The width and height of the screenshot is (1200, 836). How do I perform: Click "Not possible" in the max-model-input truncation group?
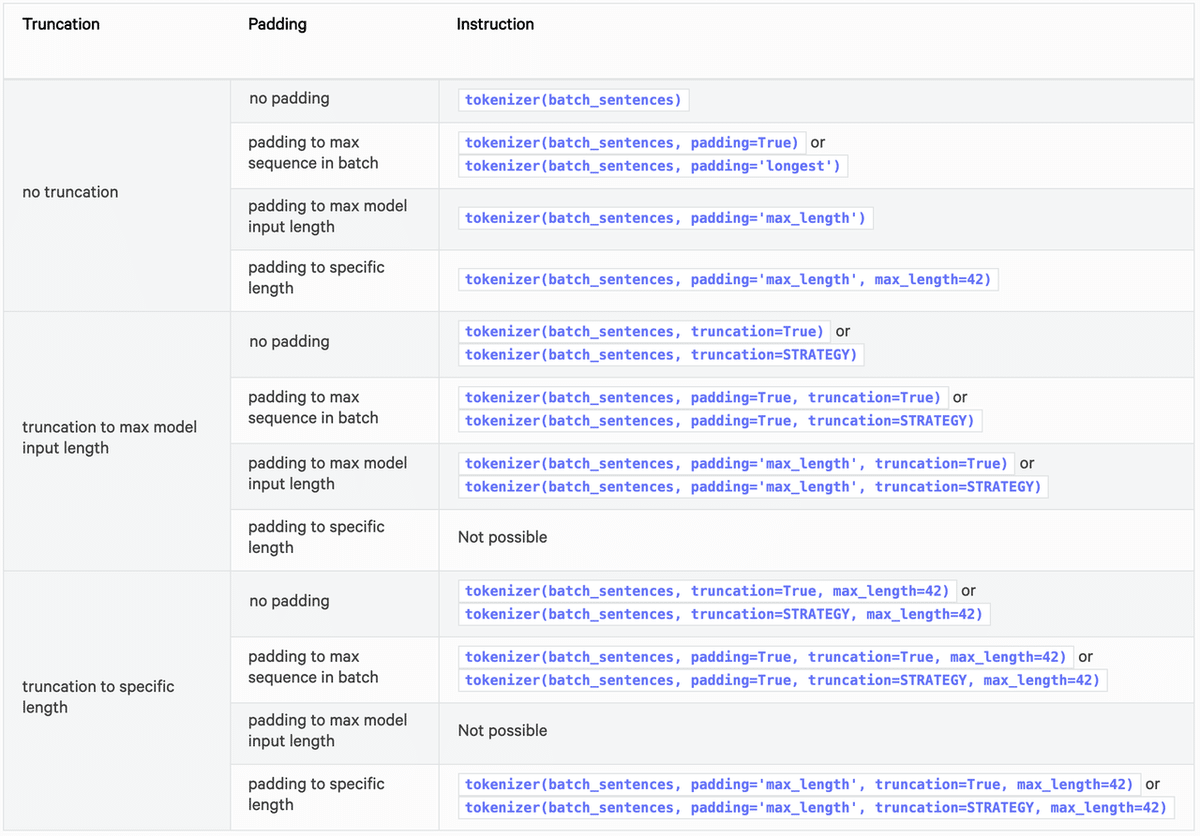(502, 537)
